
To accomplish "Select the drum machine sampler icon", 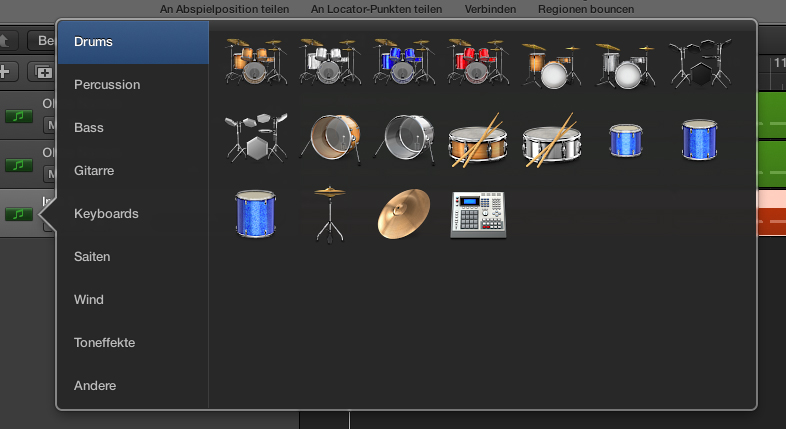I will (478, 212).
